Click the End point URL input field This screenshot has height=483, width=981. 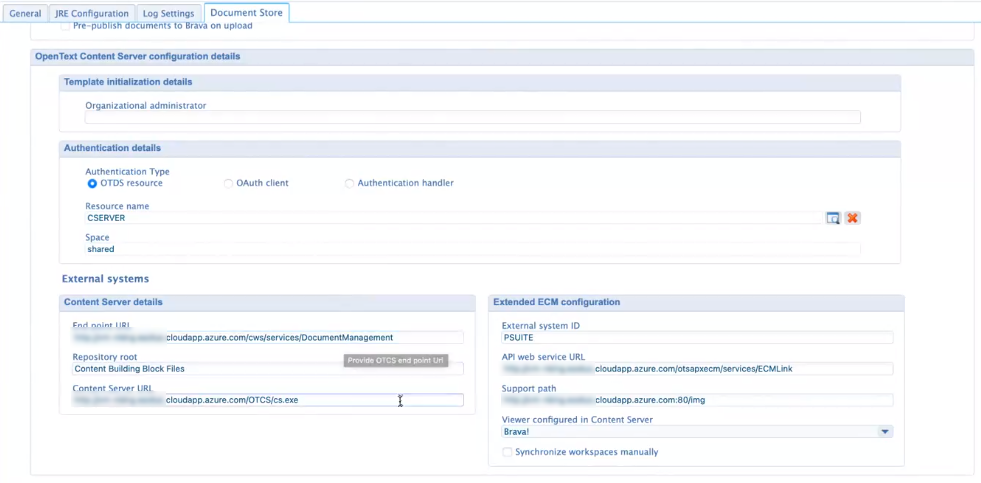pos(267,338)
